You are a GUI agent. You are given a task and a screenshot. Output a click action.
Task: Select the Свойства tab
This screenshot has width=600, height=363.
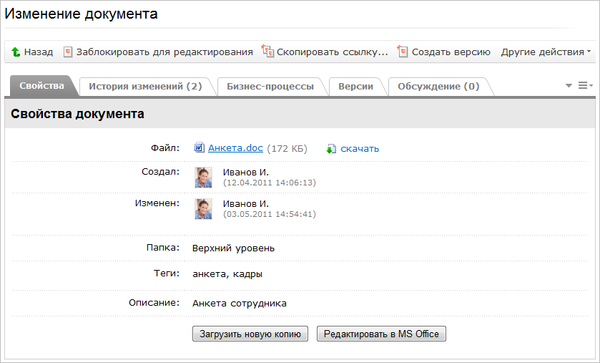click(x=42, y=86)
